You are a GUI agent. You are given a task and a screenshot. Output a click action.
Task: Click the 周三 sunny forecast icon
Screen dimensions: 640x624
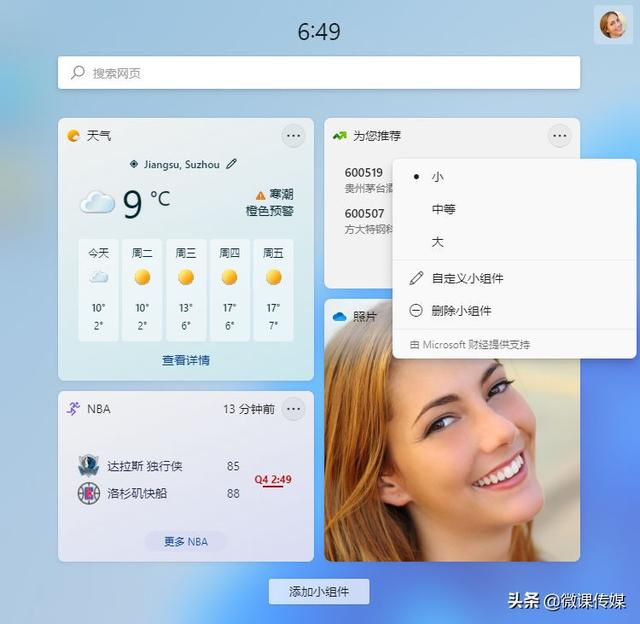186,277
